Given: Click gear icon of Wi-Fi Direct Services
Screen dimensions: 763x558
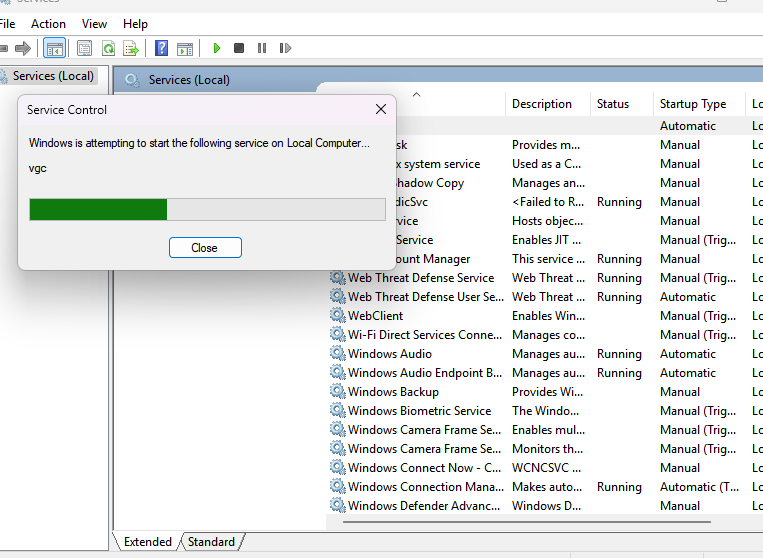Looking at the screenshot, I should [337, 334].
